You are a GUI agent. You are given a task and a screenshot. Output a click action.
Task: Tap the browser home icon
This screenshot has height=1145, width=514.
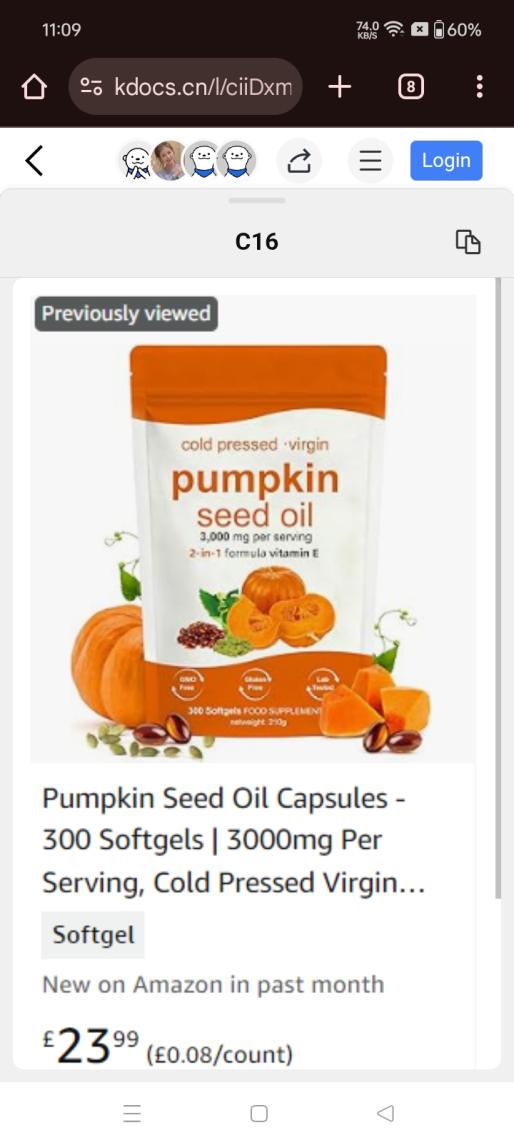click(x=34, y=88)
